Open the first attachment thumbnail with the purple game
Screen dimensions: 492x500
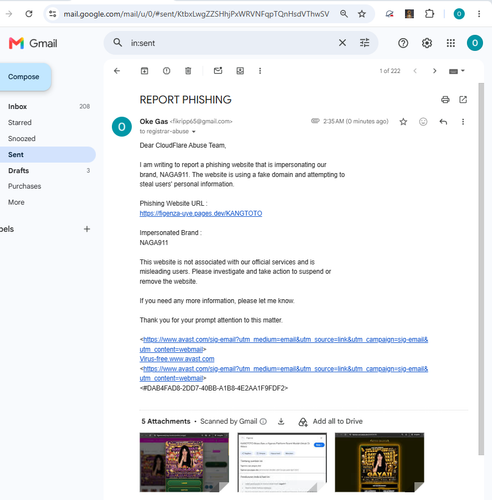pyautogui.click(x=184, y=462)
